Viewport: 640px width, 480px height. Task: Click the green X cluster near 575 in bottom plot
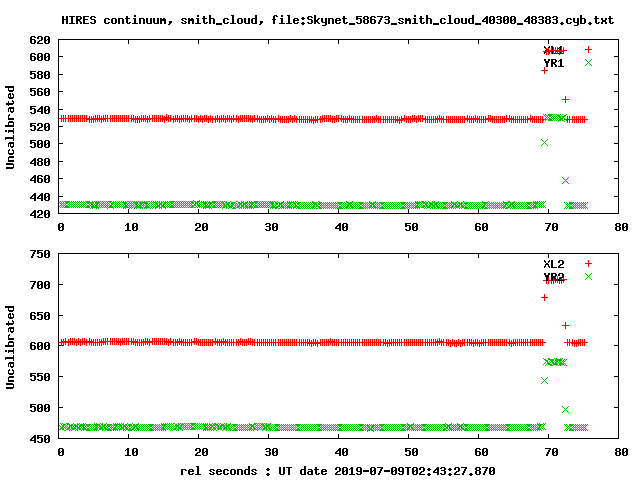(555, 362)
